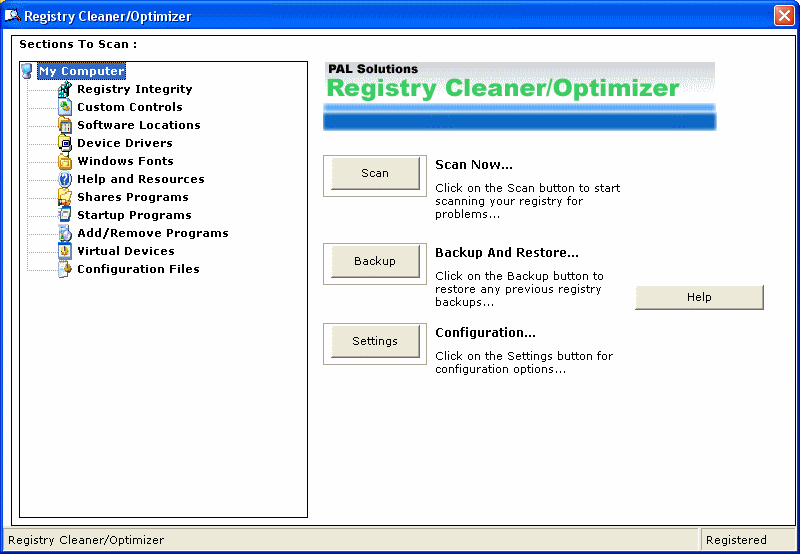This screenshot has width=800, height=554.
Task: Click the Startup Programs icon
Action: pos(65,215)
